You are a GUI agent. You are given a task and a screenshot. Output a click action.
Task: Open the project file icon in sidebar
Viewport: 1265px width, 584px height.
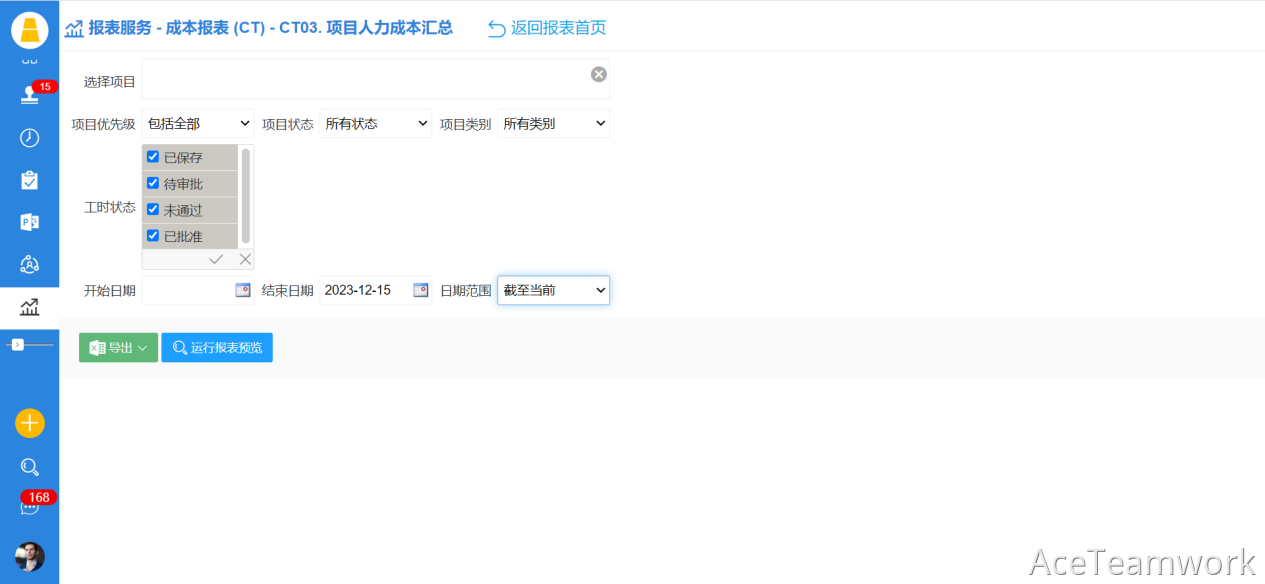click(x=29, y=222)
